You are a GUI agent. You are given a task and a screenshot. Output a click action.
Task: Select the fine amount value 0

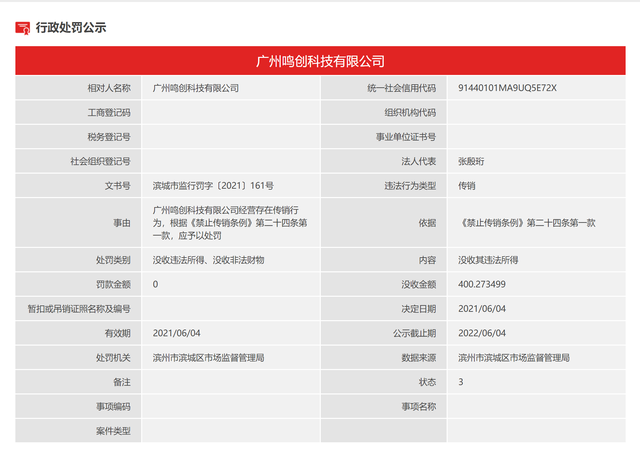[x=156, y=285]
